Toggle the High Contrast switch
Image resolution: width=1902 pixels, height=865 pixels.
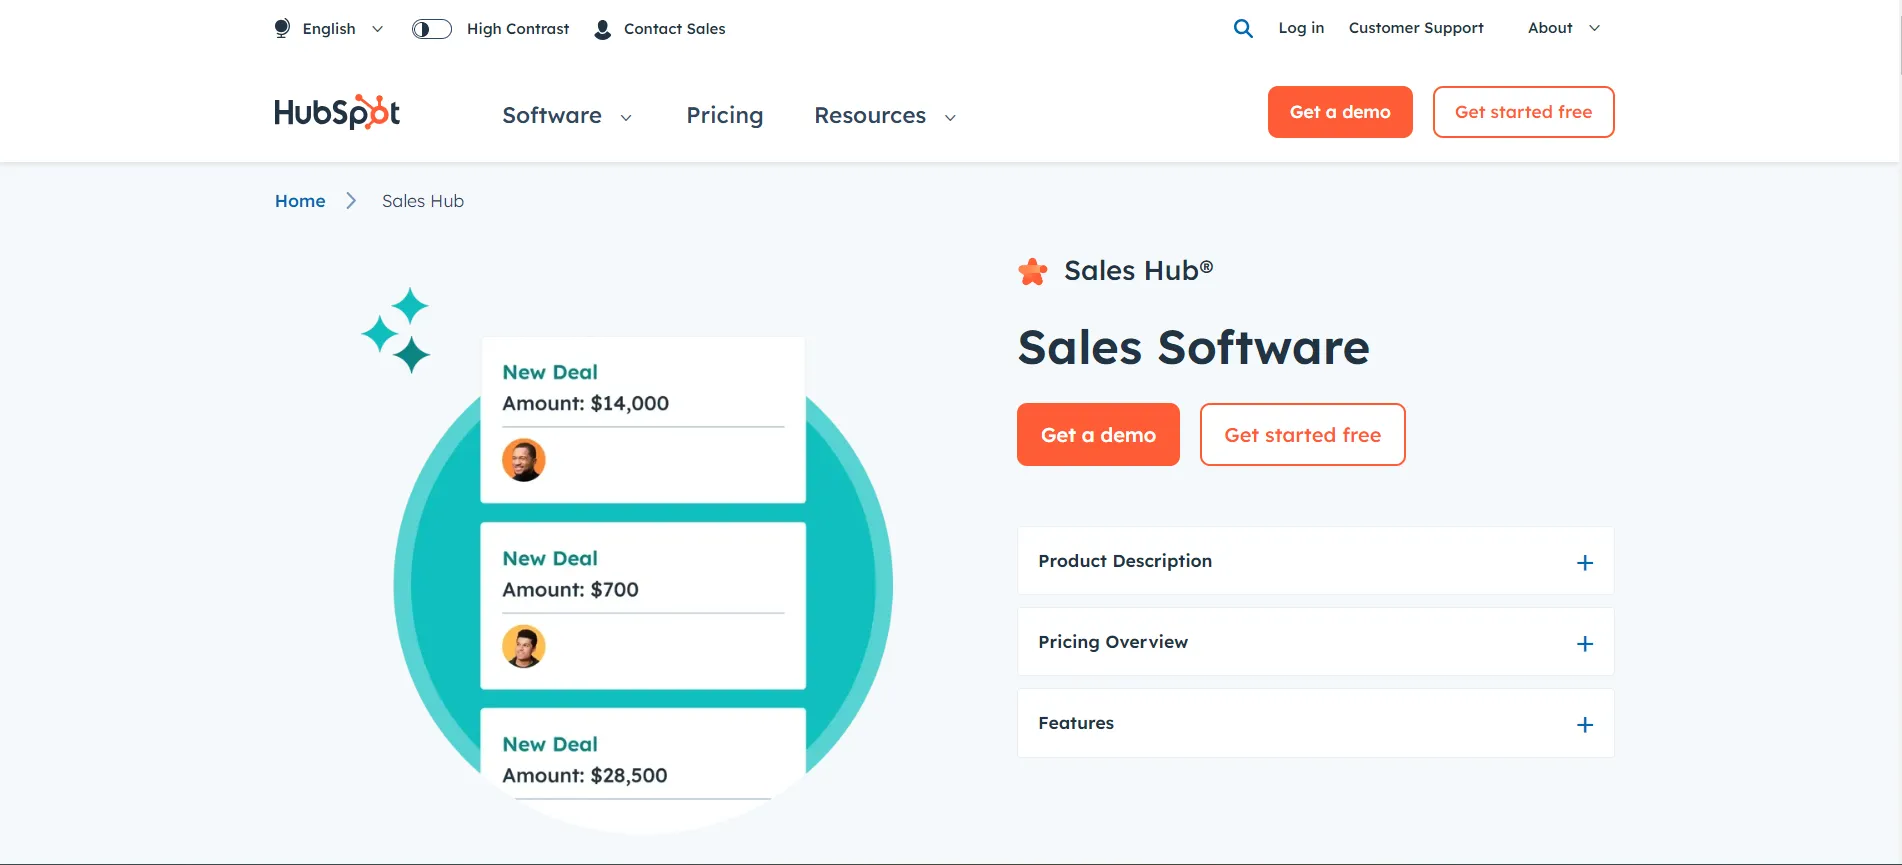coord(432,29)
